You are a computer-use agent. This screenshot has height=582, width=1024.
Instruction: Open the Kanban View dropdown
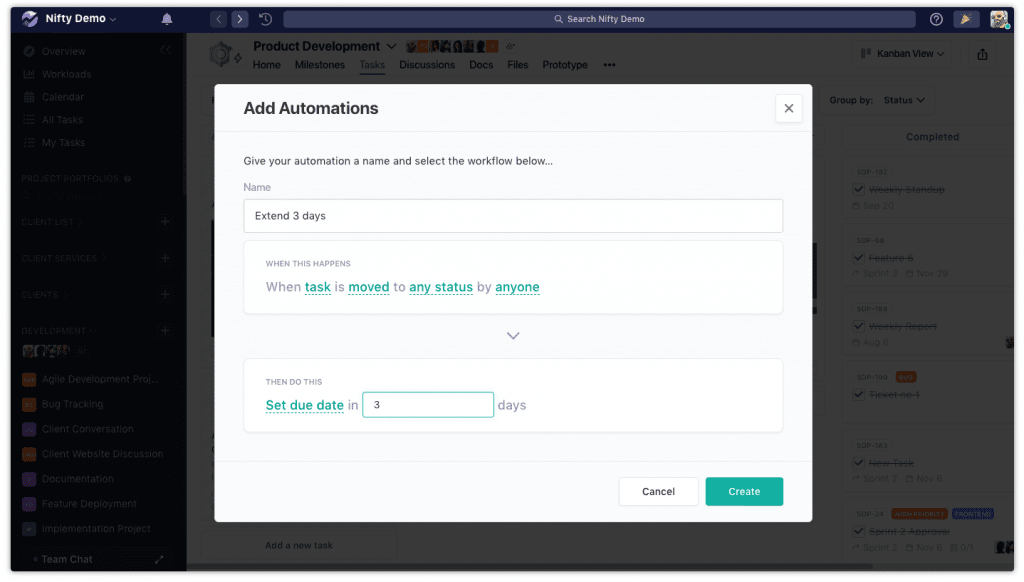pyautogui.click(x=903, y=54)
